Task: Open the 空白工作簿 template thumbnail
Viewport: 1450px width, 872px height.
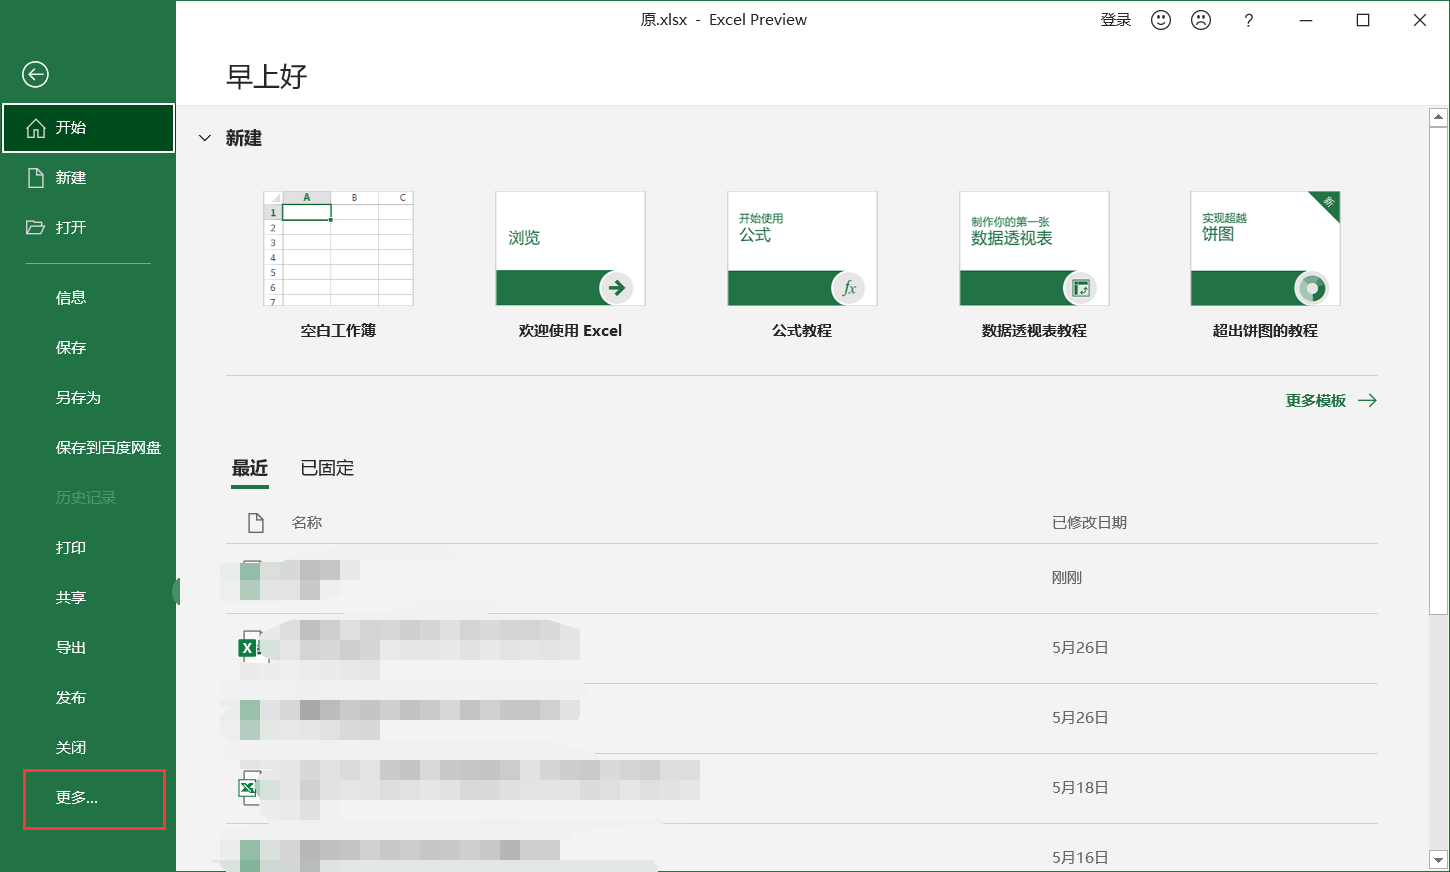Action: point(338,248)
